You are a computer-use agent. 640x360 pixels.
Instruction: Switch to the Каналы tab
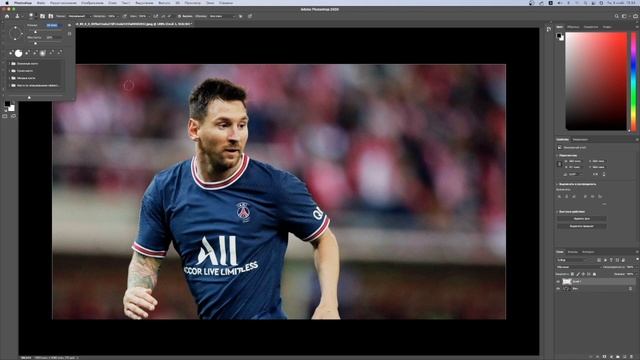click(x=573, y=252)
